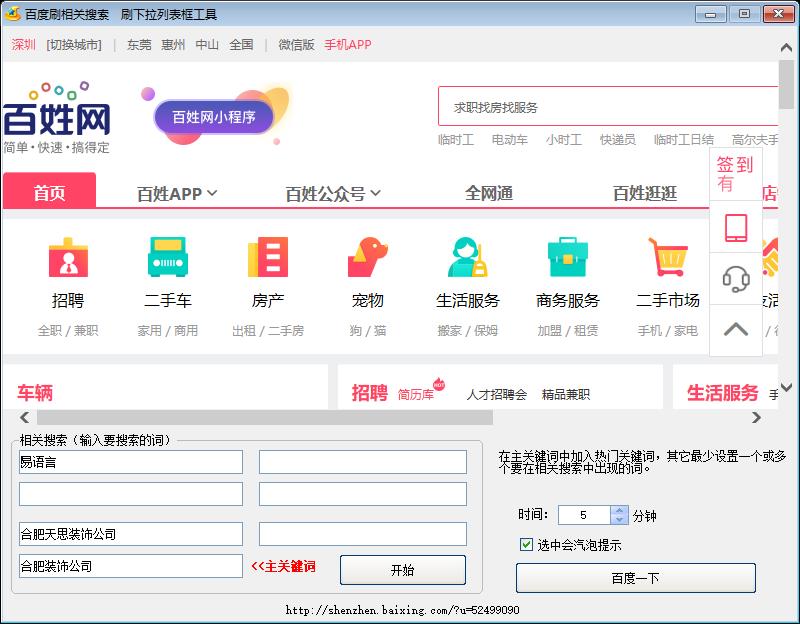This screenshot has width=800, height=624.
Task: Click the 百度一下 button
Action: click(635, 578)
